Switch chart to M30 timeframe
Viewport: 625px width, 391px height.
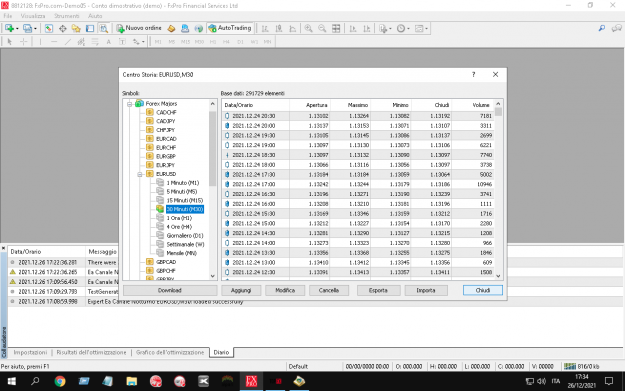point(199,41)
